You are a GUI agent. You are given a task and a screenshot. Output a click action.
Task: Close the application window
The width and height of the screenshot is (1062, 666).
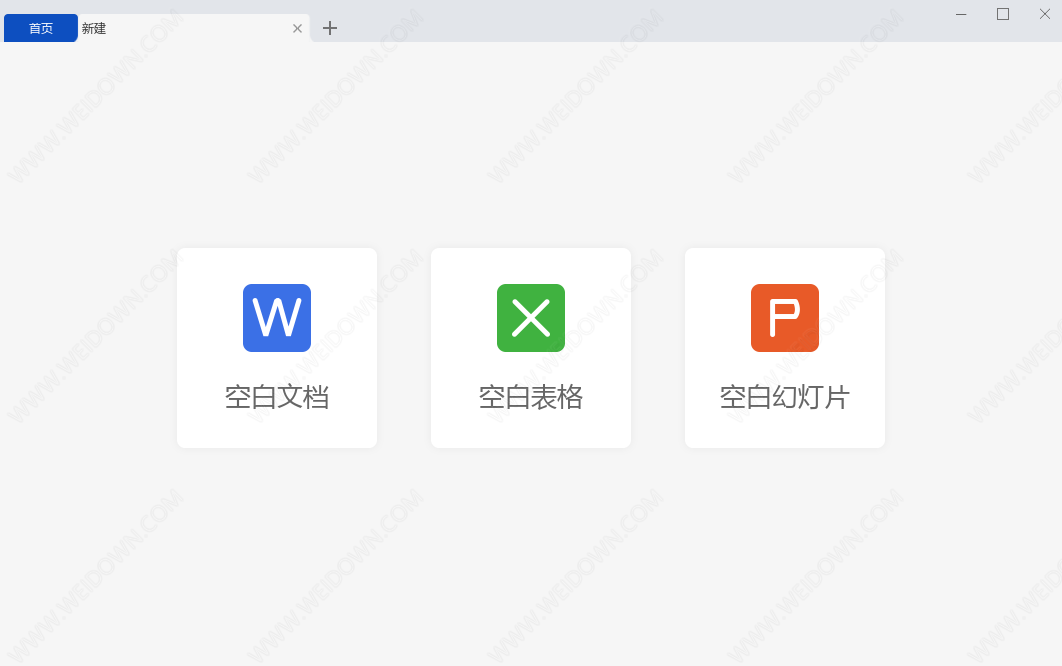1045,14
